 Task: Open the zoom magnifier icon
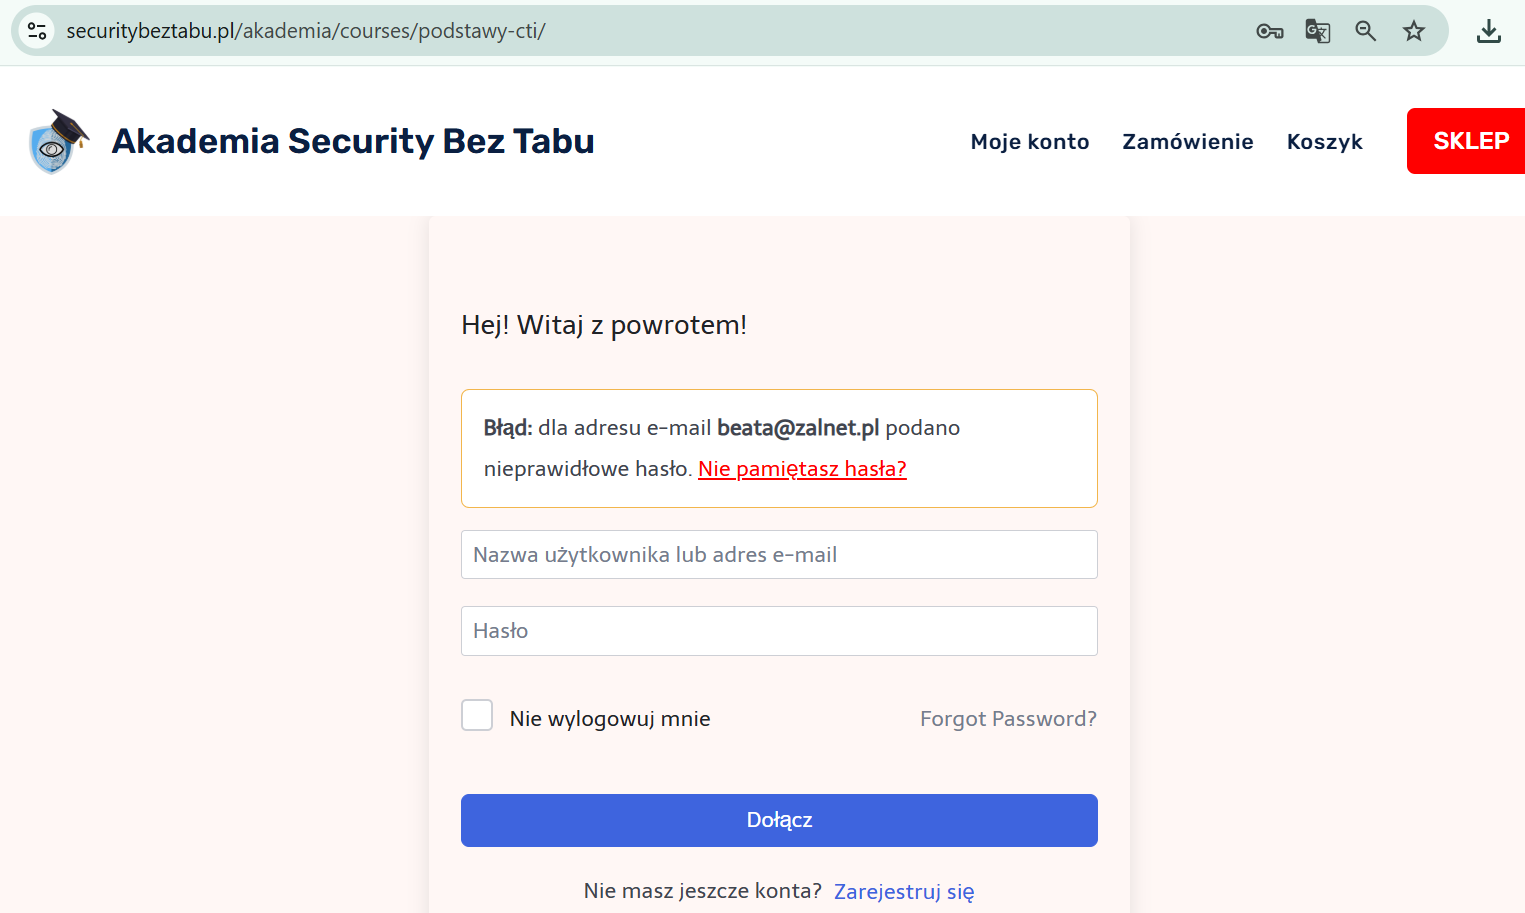coord(1365,31)
